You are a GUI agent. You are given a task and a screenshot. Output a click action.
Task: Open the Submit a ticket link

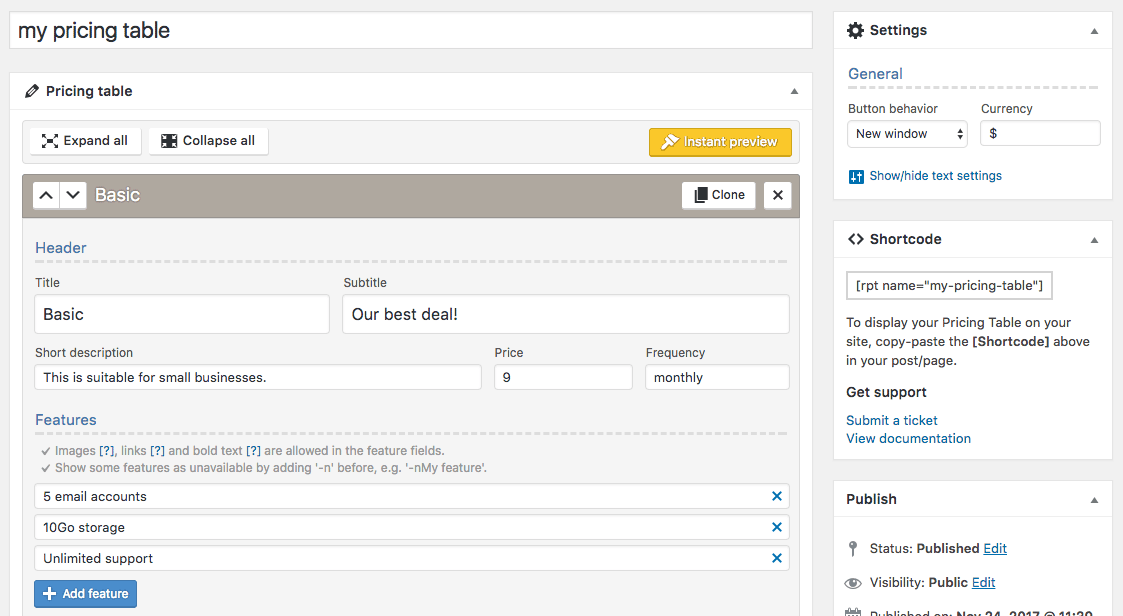point(892,420)
